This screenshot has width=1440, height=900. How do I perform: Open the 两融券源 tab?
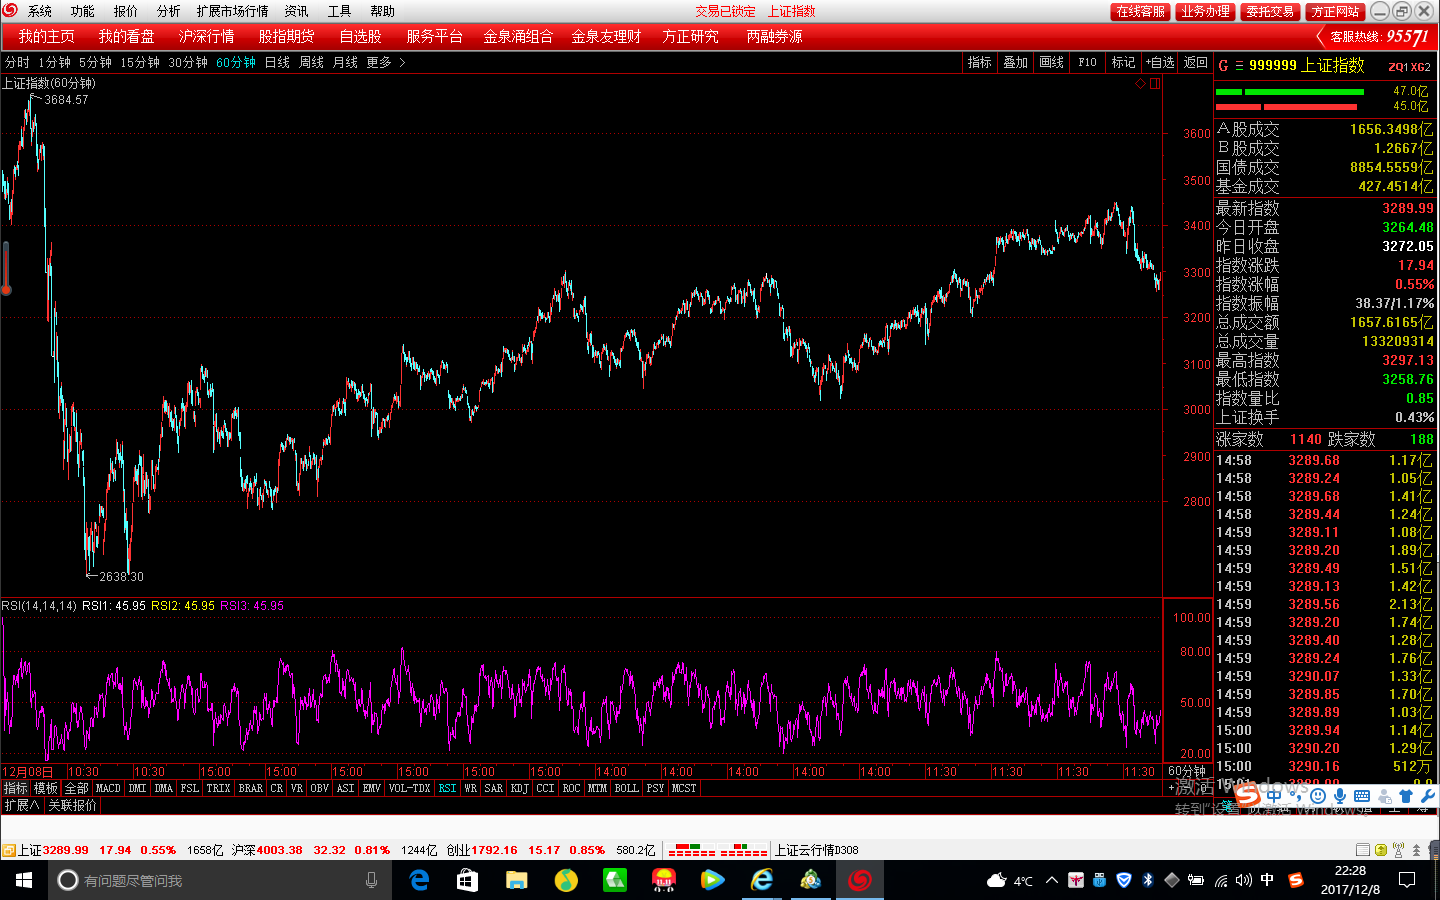click(x=774, y=36)
